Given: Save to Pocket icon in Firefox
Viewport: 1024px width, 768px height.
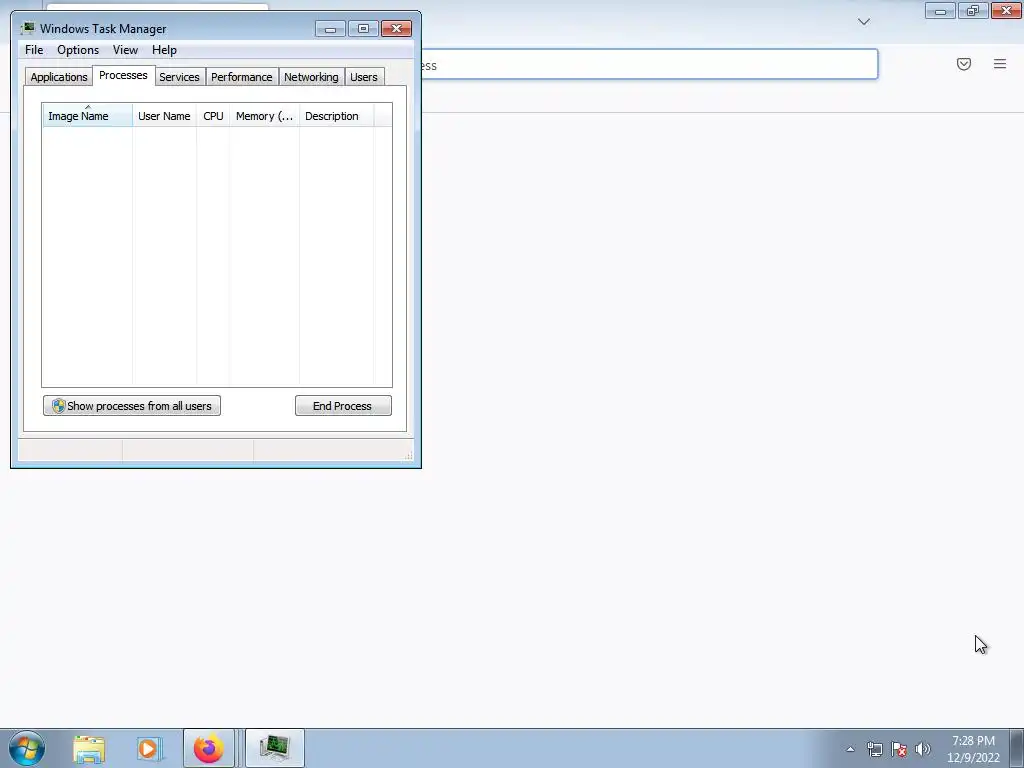Looking at the screenshot, I should click(964, 64).
